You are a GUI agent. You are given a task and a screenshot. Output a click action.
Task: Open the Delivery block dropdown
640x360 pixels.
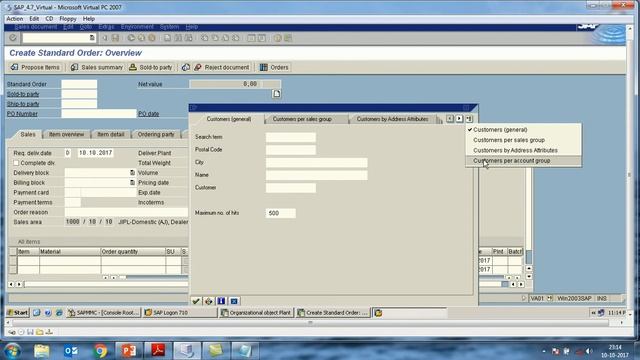coord(132,173)
